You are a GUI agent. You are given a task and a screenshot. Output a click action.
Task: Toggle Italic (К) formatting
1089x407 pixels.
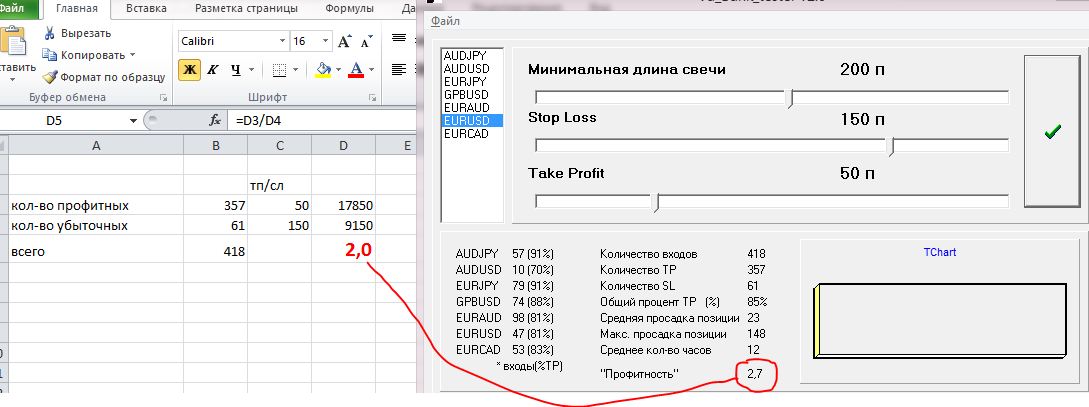(213, 70)
